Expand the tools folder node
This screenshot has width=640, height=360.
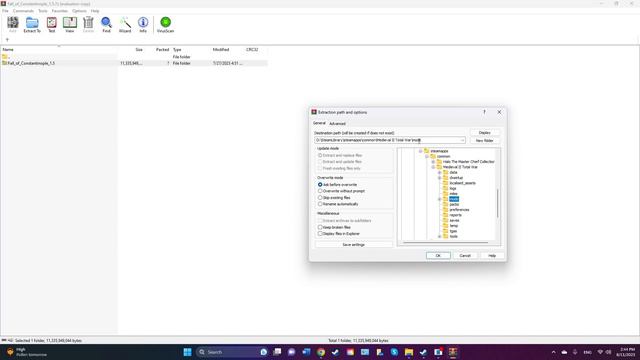(440, 236)
